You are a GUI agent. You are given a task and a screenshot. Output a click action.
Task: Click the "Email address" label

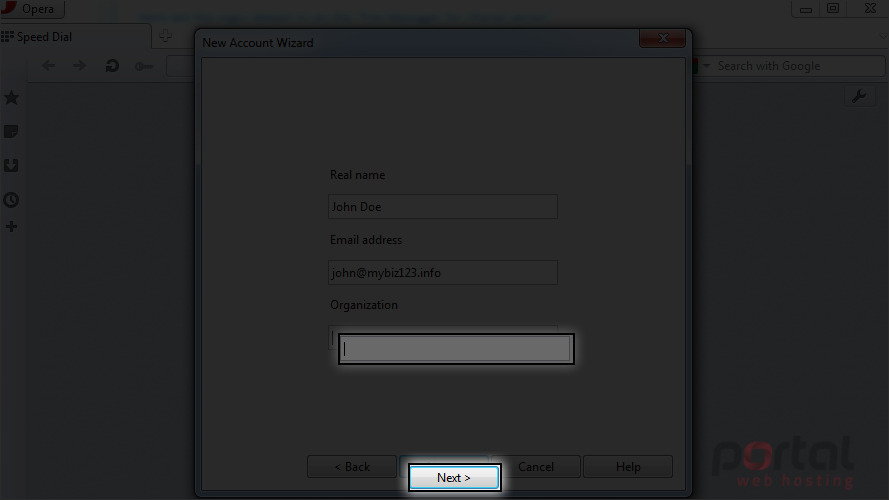click(x=366, y=240)
